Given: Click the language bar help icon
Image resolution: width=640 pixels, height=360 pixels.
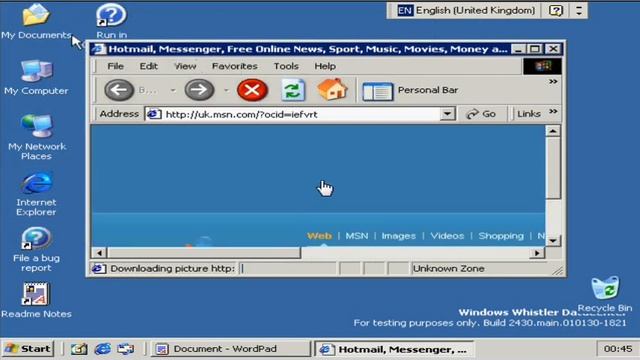Looking at the screenshot, I should click(556, 10).
